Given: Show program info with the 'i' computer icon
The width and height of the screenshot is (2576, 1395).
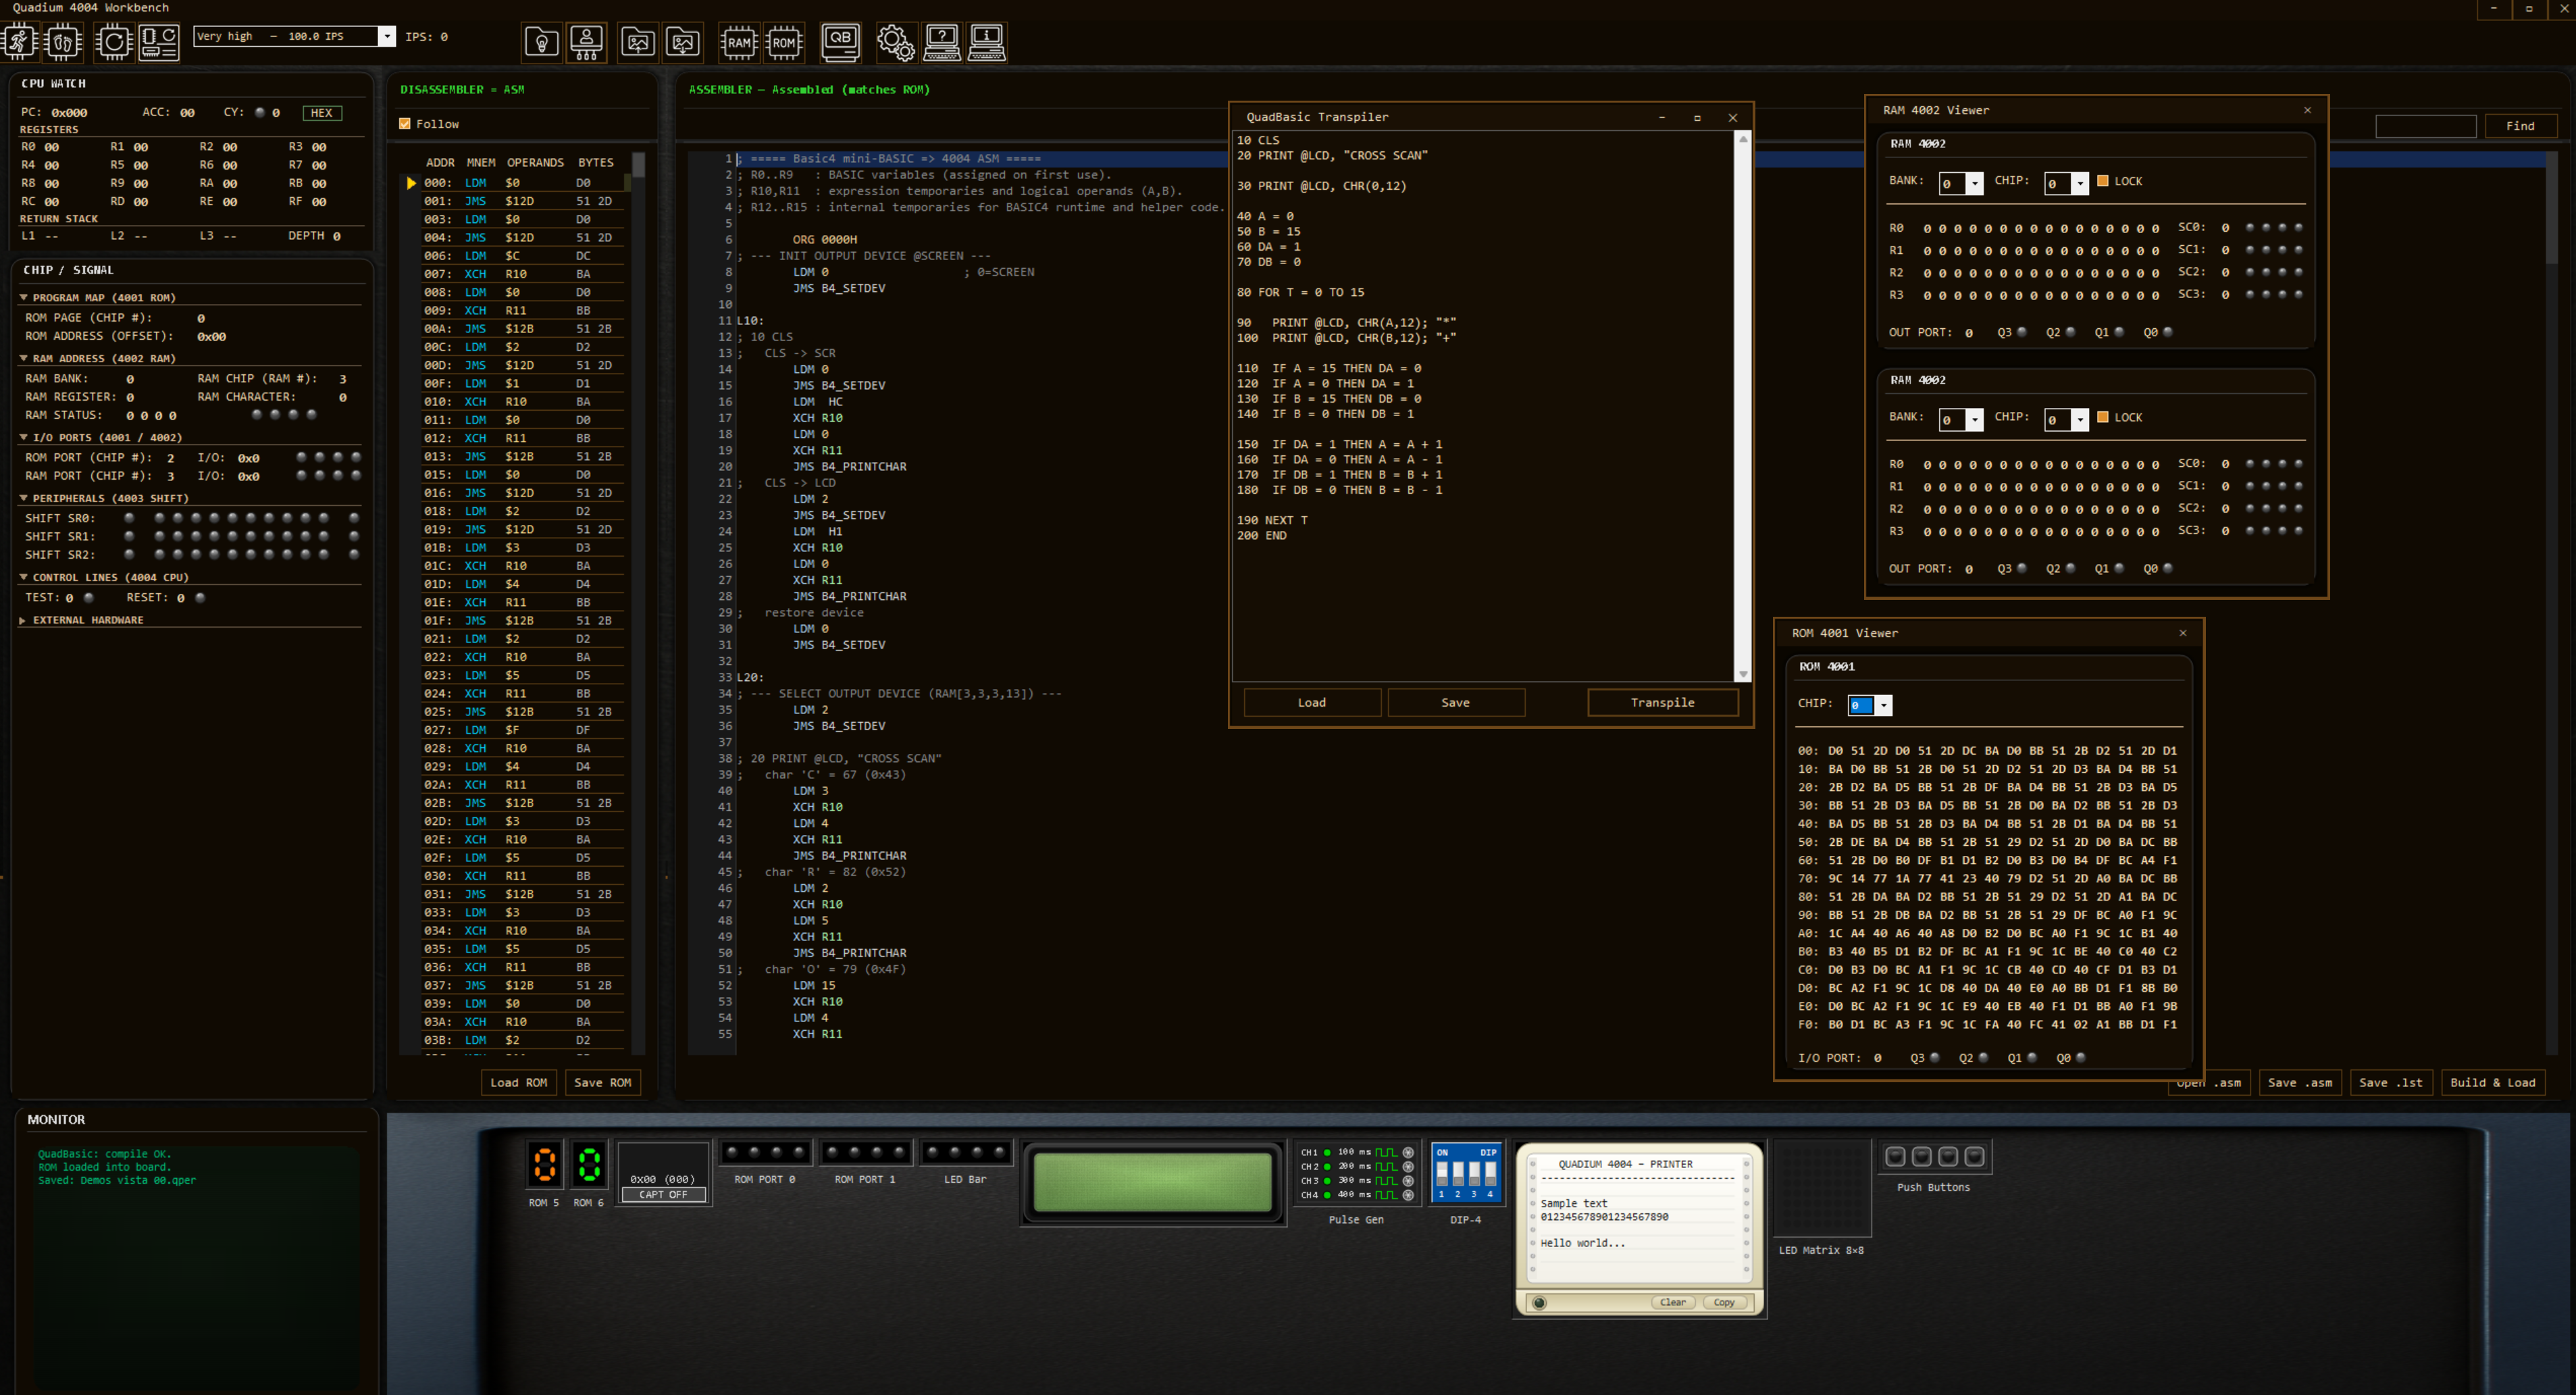Looking at the screenshot, I should pyautogui.click(x=986, y=42).
